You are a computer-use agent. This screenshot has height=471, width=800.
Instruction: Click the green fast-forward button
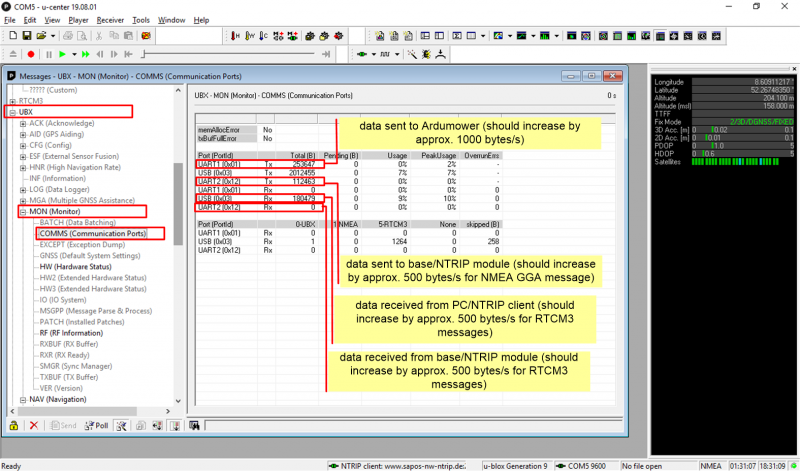(85, 54)
